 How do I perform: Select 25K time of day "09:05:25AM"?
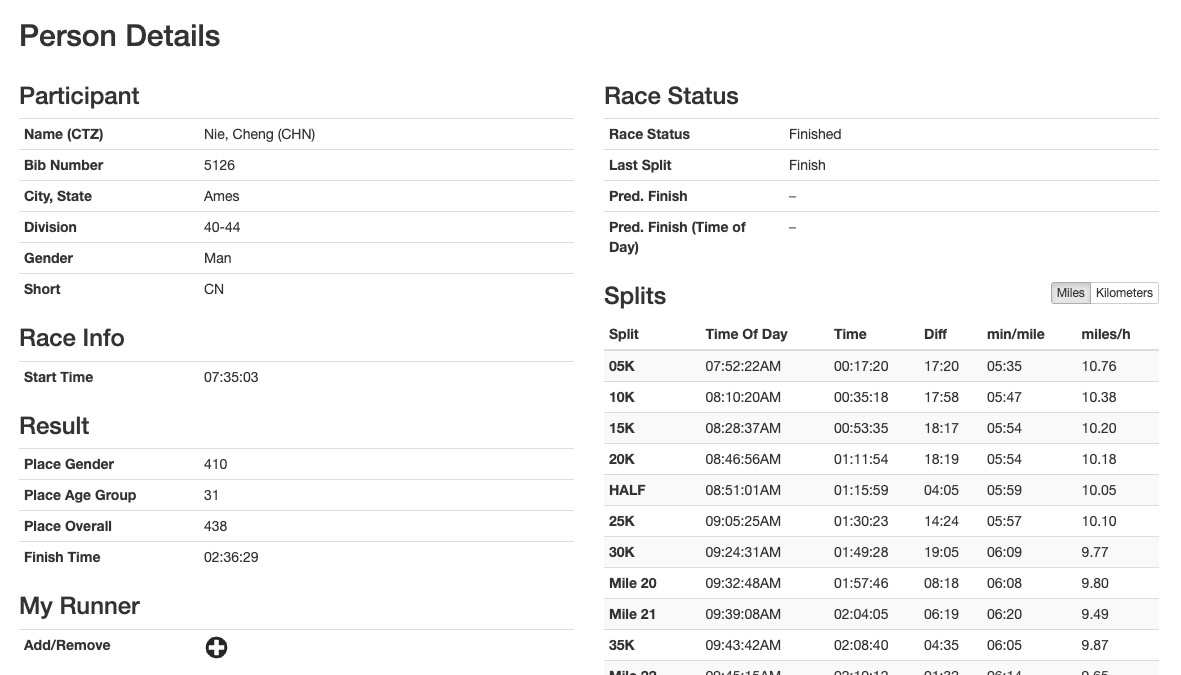pyautogui.click(x=743, y=521)
